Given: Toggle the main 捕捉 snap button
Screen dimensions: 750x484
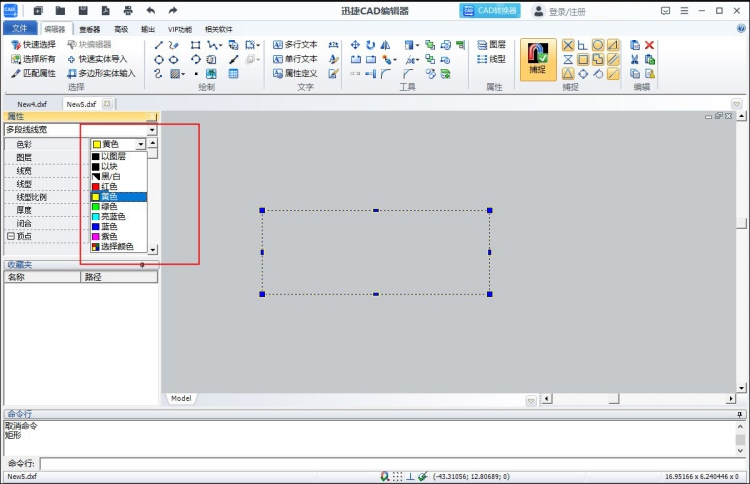Looking at the screenshot, I should click(538, 59).
